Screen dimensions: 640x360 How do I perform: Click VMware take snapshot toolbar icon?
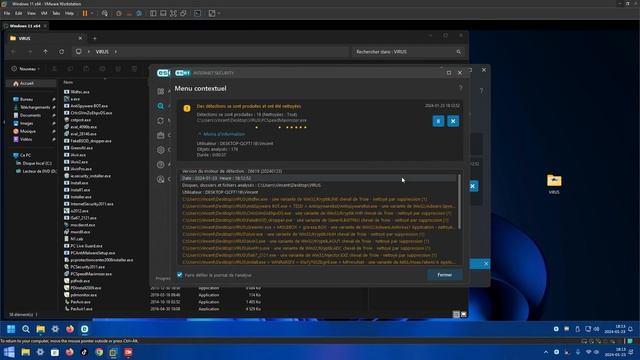(119, 13)
